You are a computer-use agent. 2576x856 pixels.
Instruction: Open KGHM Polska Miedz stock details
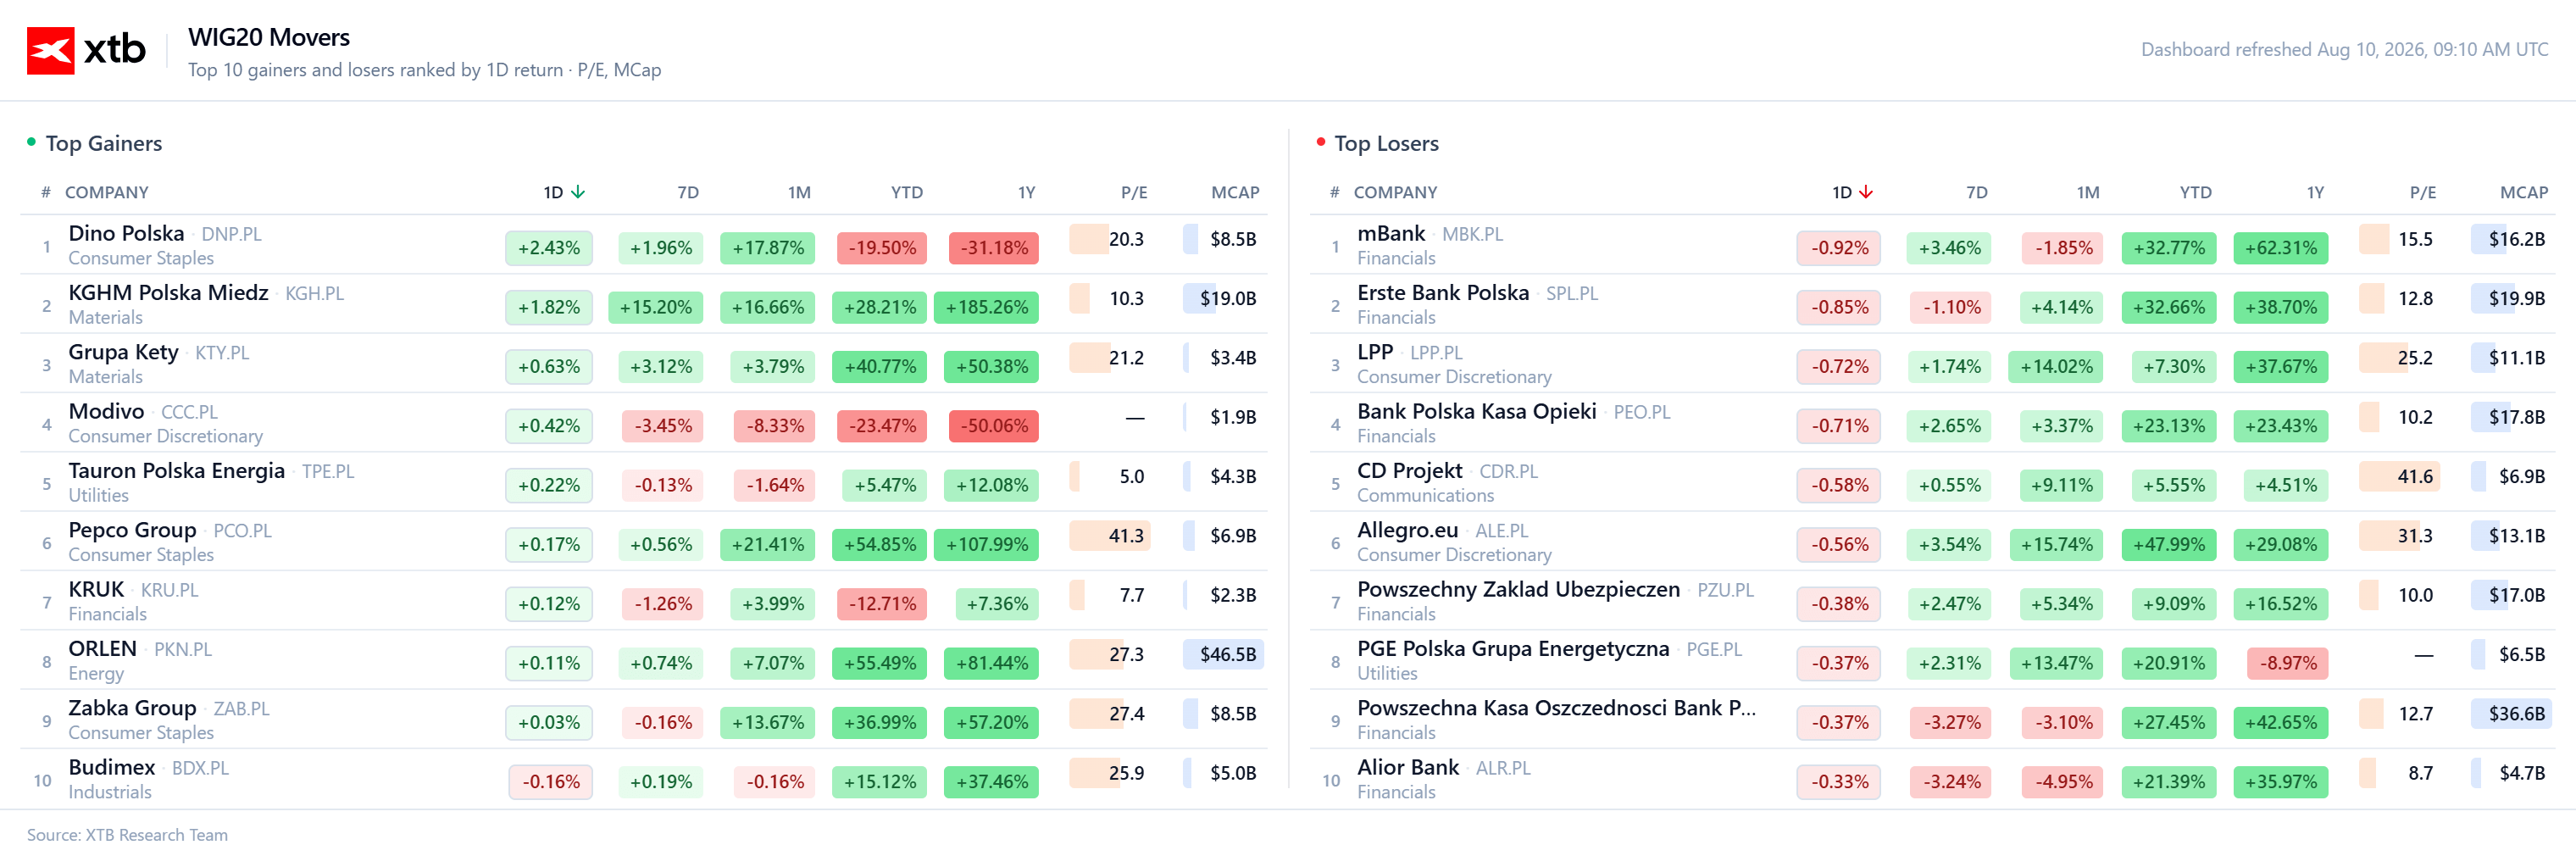coord(168,293)
